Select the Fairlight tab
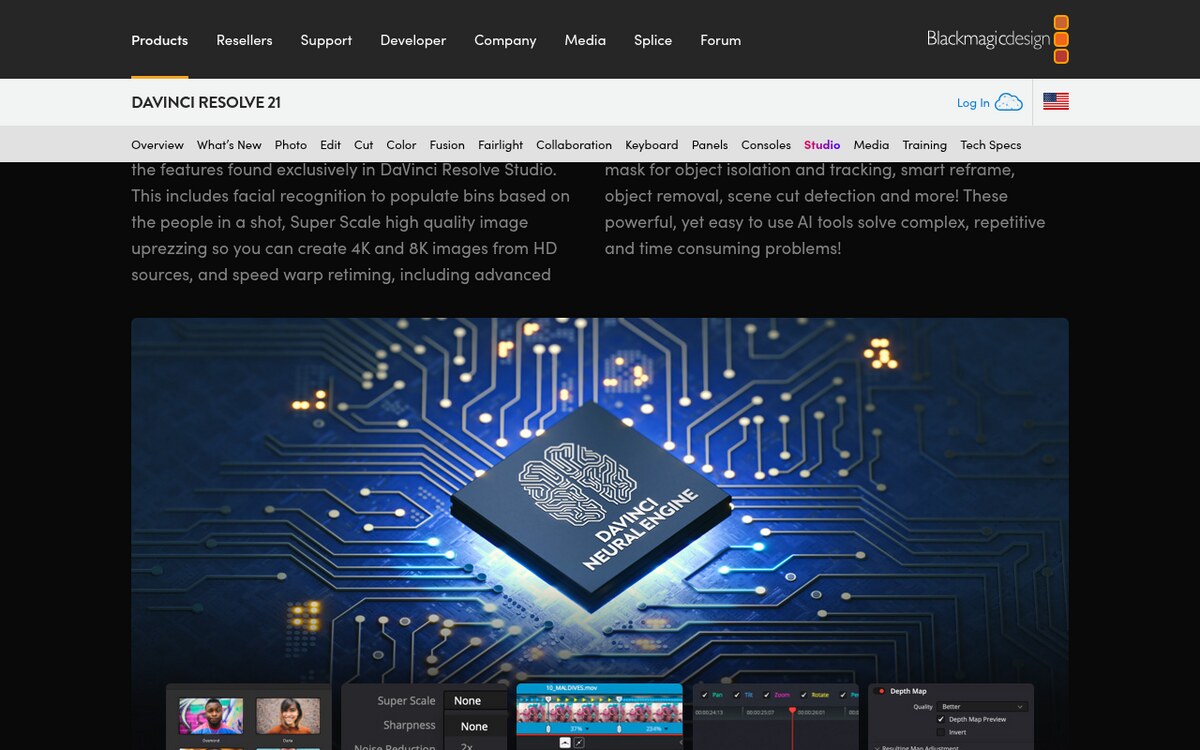 (500, 145)
